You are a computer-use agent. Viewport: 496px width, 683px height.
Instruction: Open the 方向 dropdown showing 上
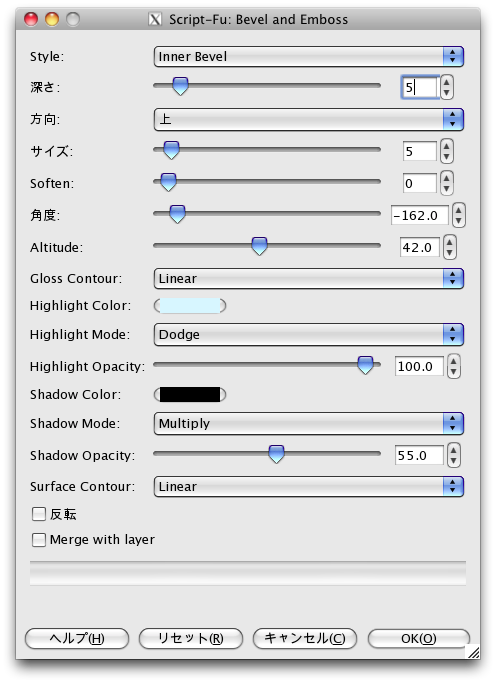coord(309,119)
